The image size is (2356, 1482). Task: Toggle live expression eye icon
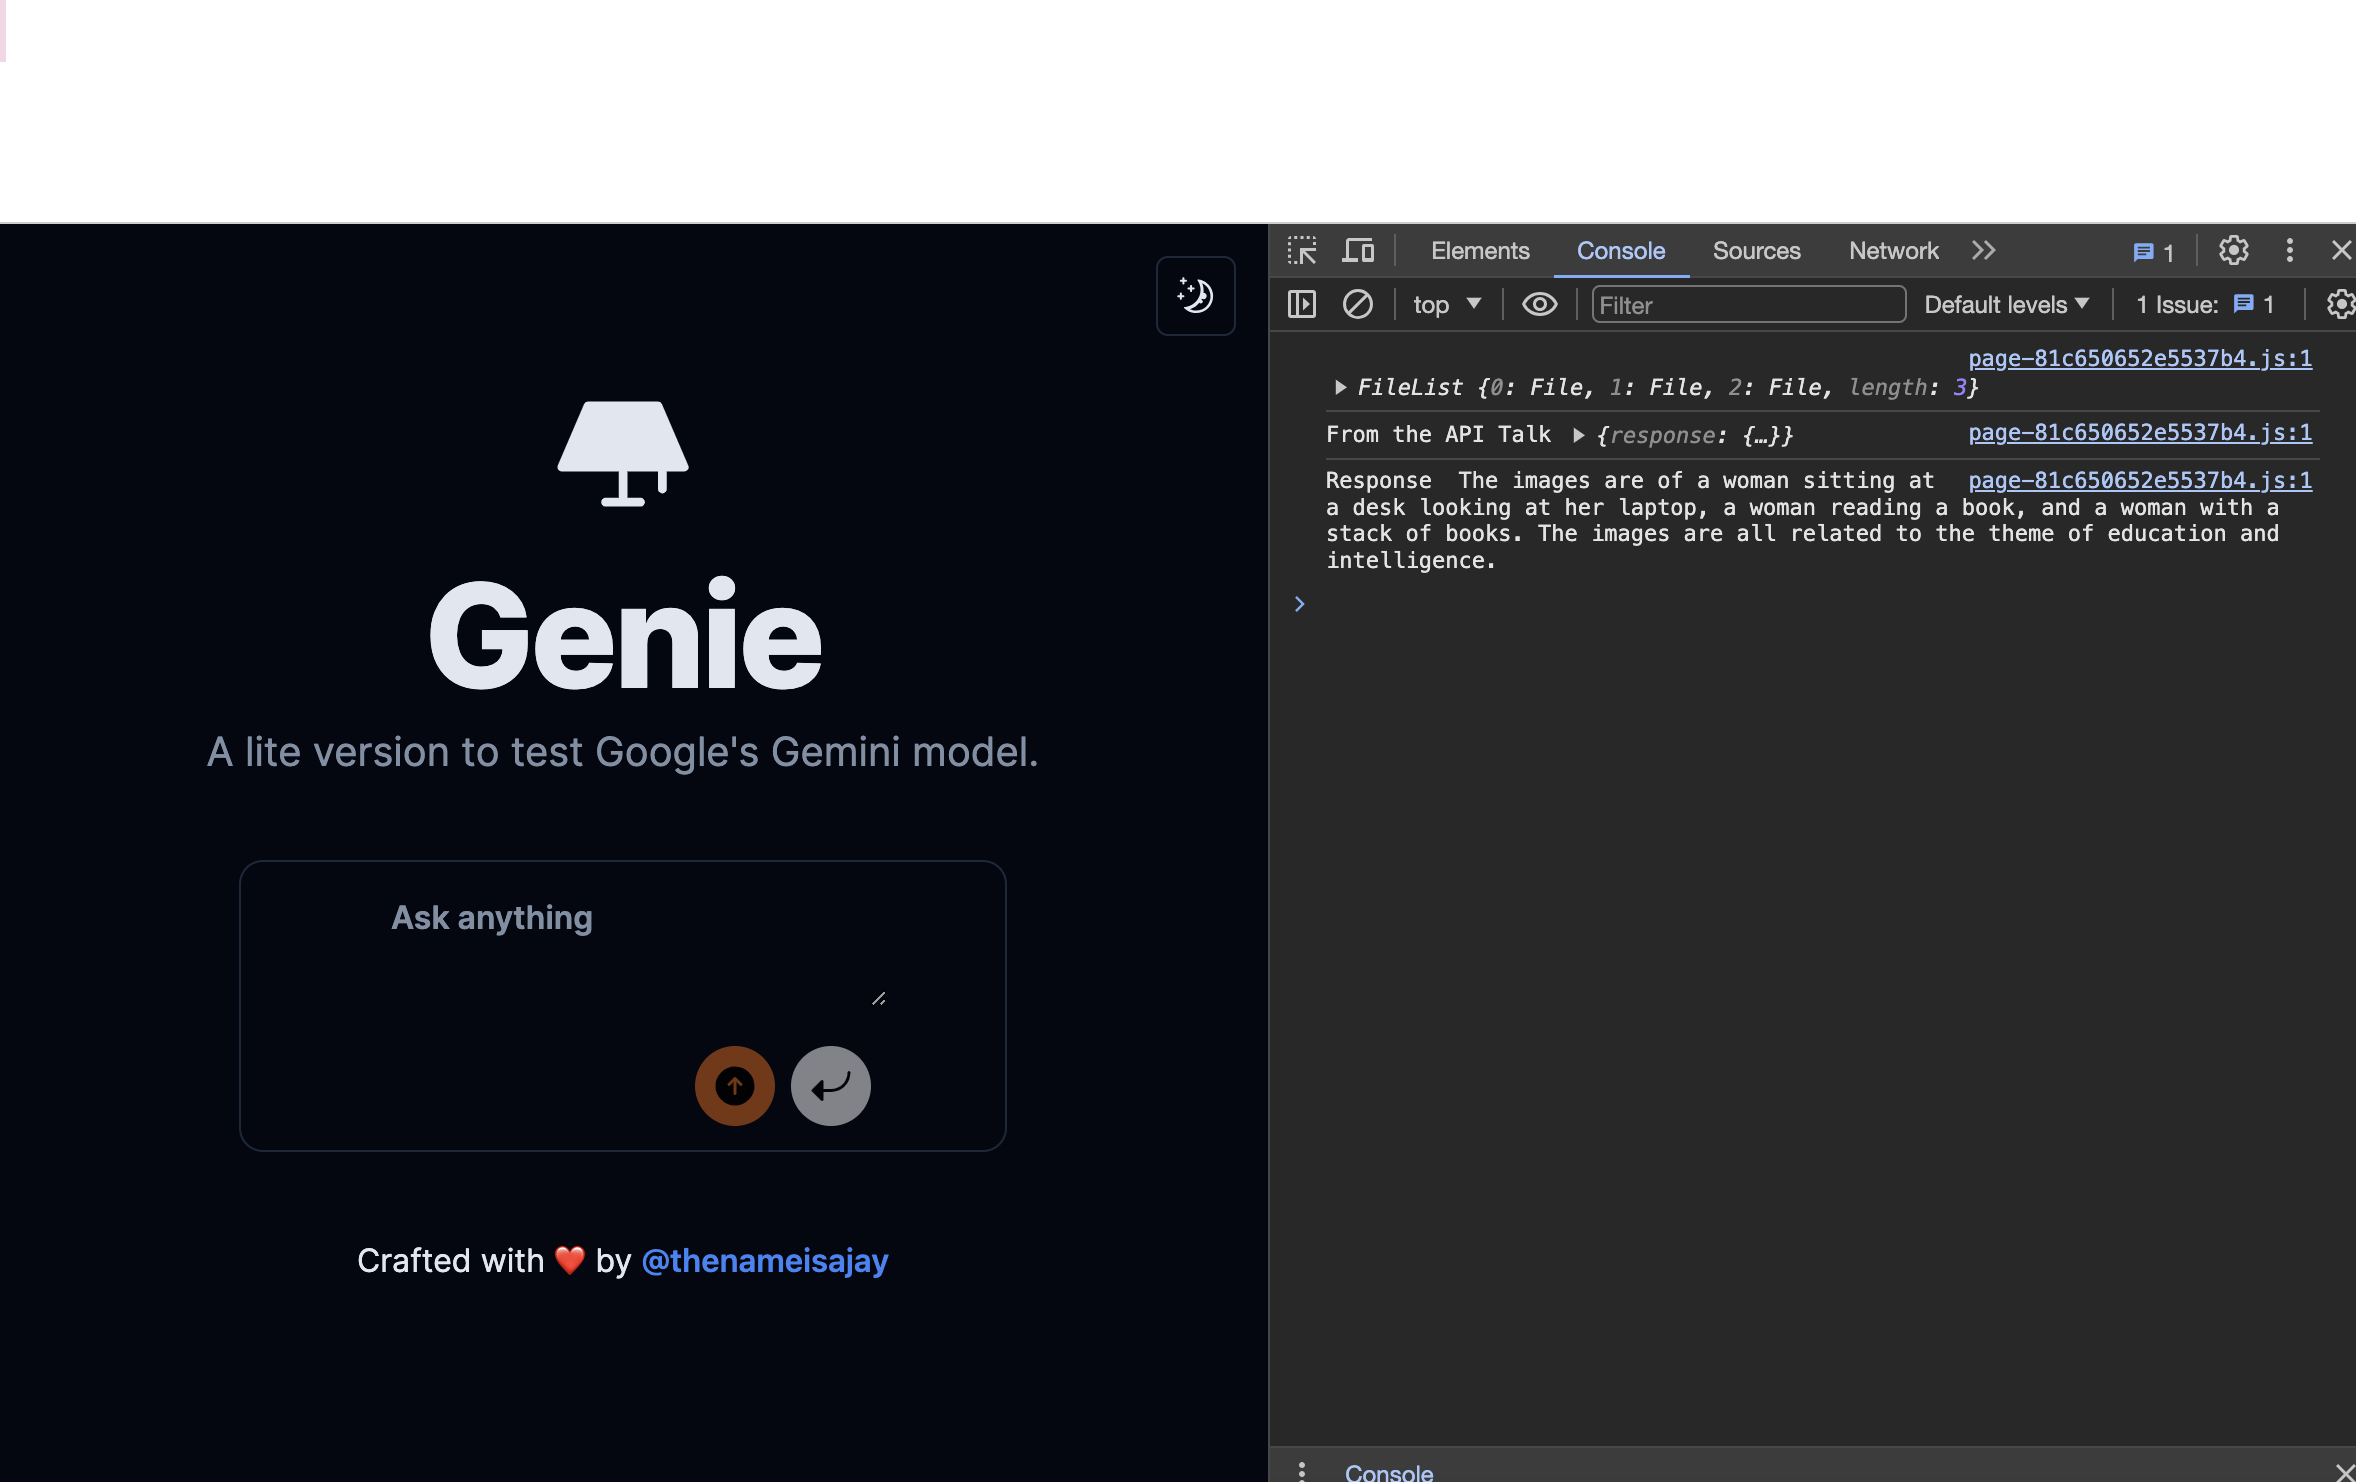click(x=1539, y=304)
